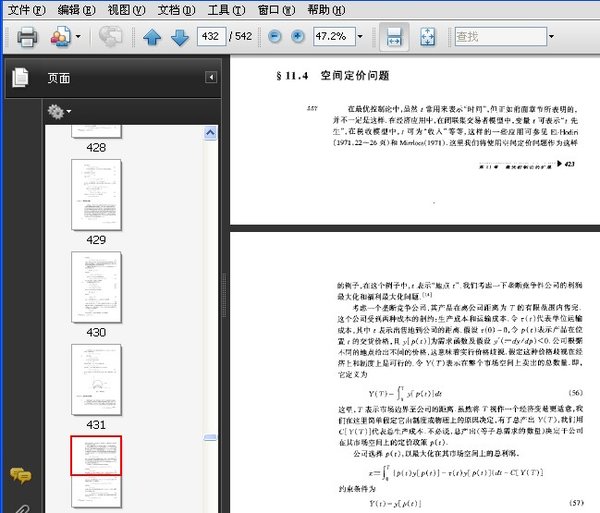This screenshot has width=600, height=513.
Task: Open the 帮助 (Help) menu
Action: pyautogui.click(x=326, y=10)
